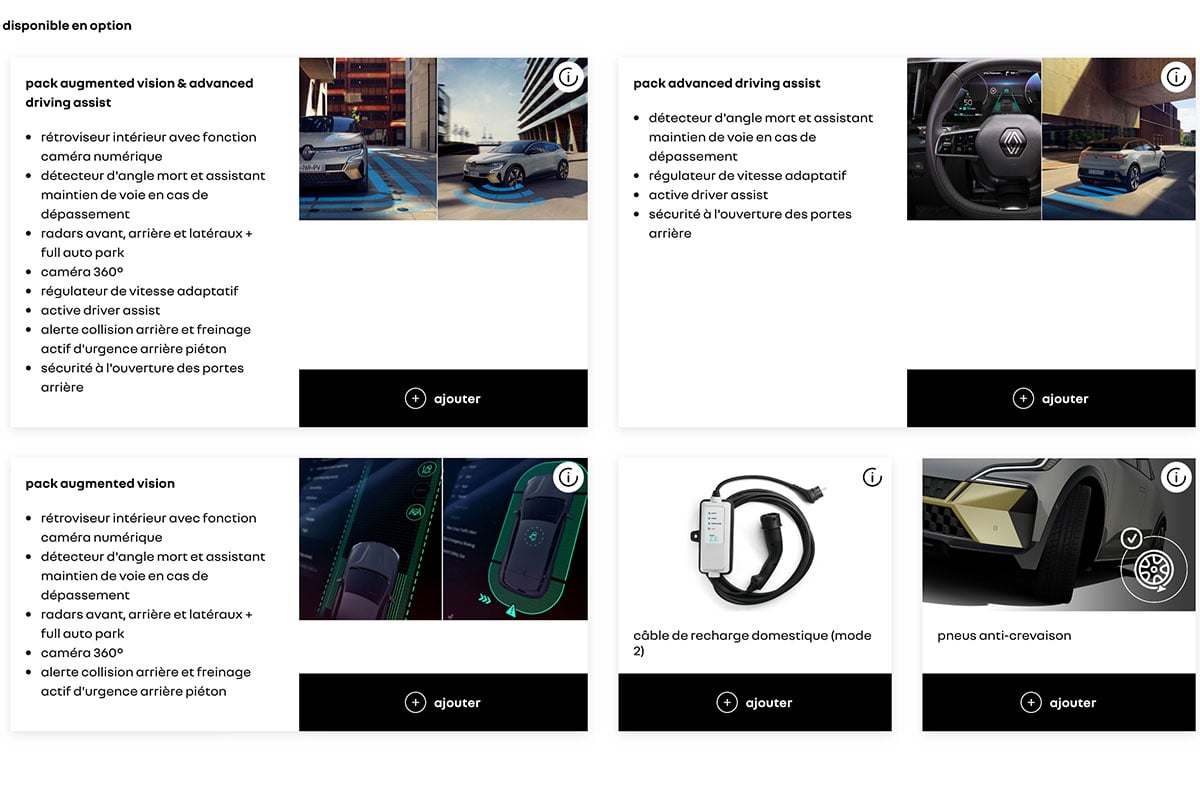This screenshot has height=800, width=1200.
Task: Select the tire icon overlay on pneus anti-crevaison image
Action: [x=1155, y=567]
